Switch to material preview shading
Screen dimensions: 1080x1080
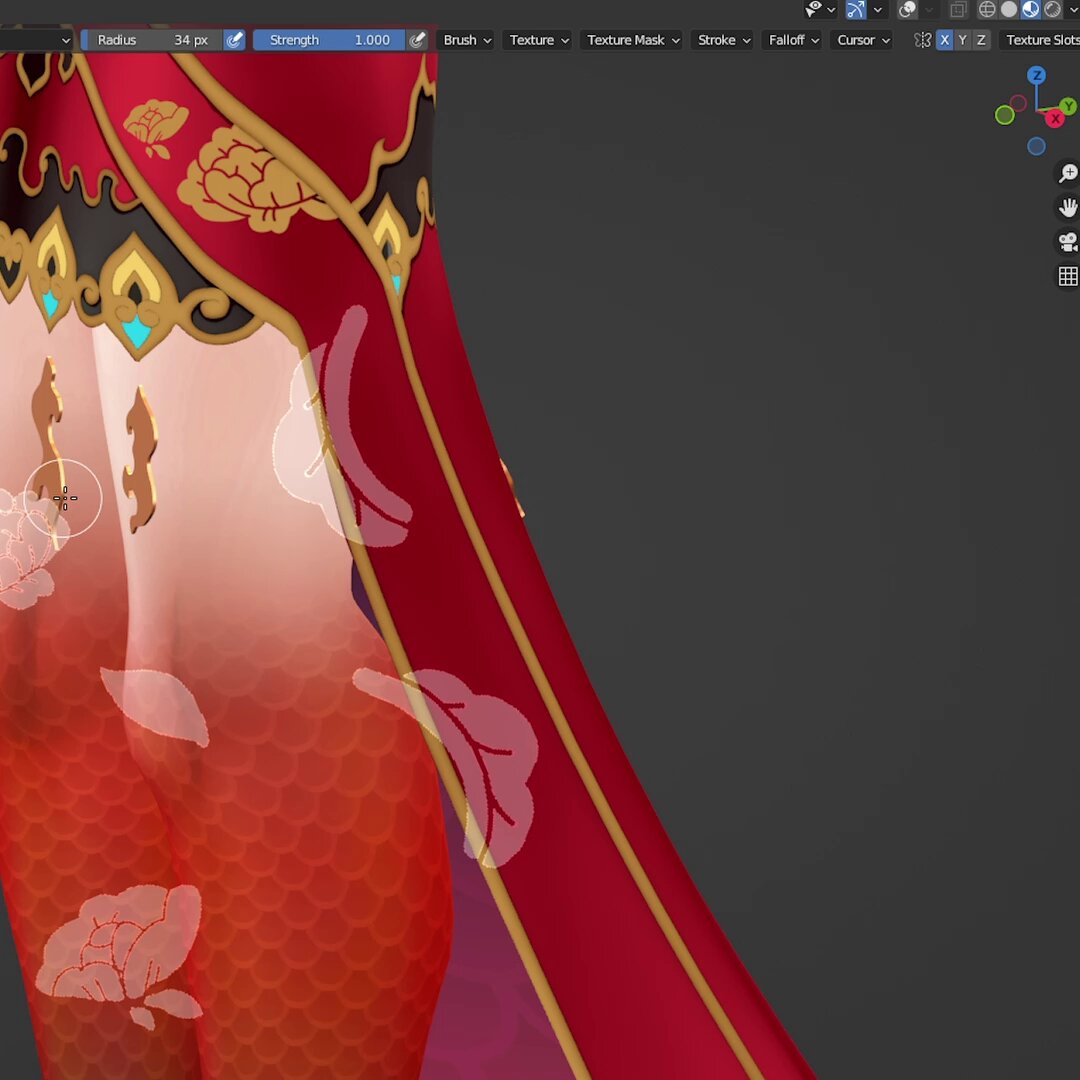1031,10
